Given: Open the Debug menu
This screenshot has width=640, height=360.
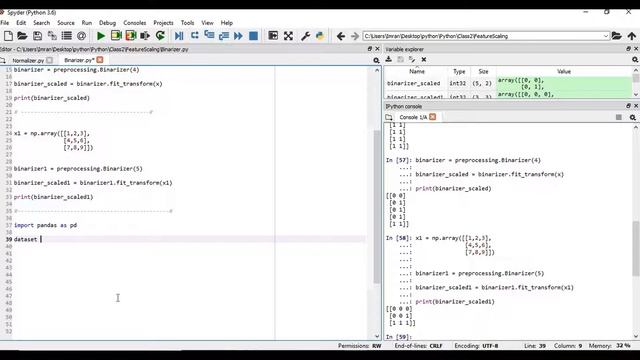Looking at the screenshot, I should point(107,23).
